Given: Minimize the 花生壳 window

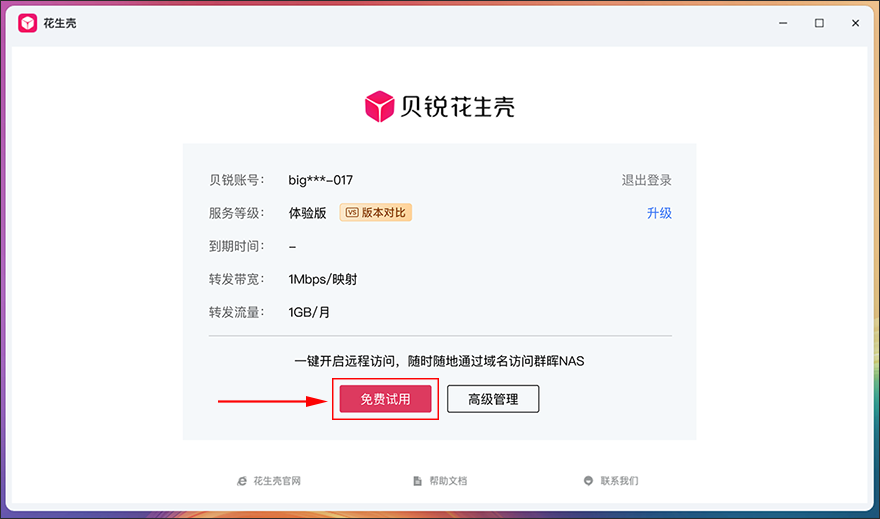Looking at the screenshot, I should point(783,23).
